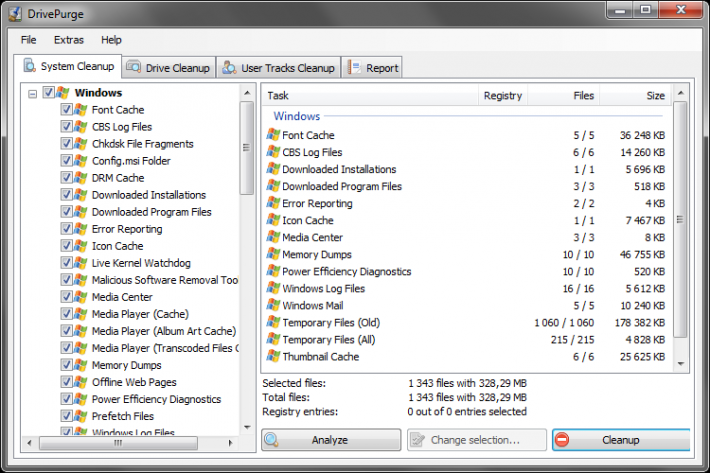The width and height of the screenshot is (710, 473).
Task: Click the icon beside Power Efficiency Diagnostics in the results list
Action: pos(273,271)
